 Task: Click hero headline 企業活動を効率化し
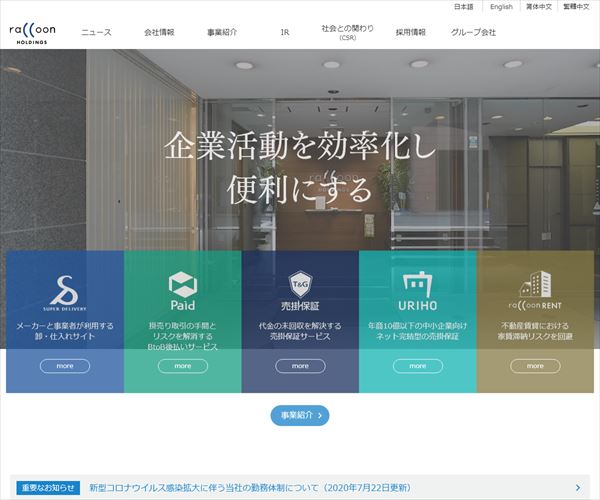coord(300,146)
